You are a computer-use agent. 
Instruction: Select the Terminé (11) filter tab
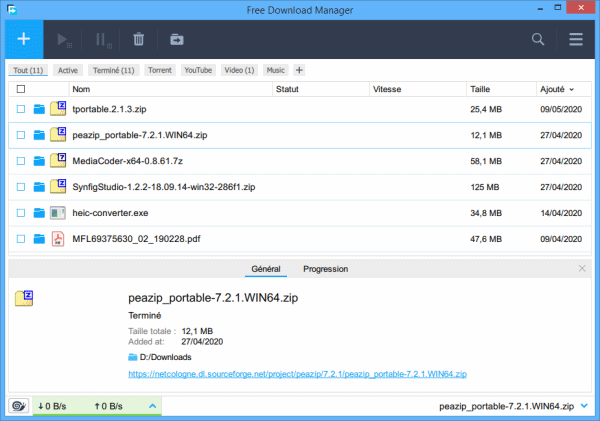pyautogui.click(x=114, y=70)
